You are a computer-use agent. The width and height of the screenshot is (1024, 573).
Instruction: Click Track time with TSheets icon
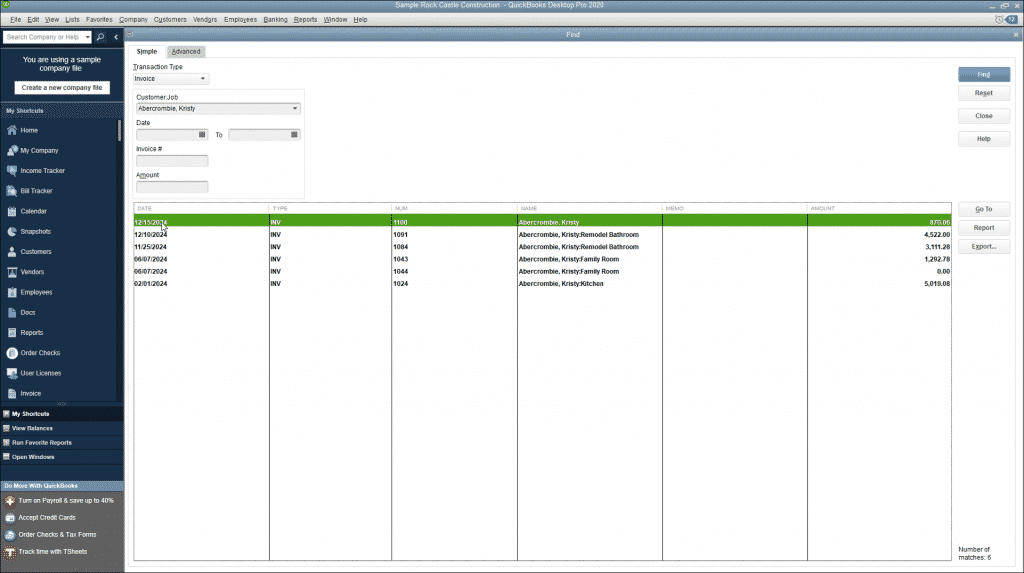10,551
